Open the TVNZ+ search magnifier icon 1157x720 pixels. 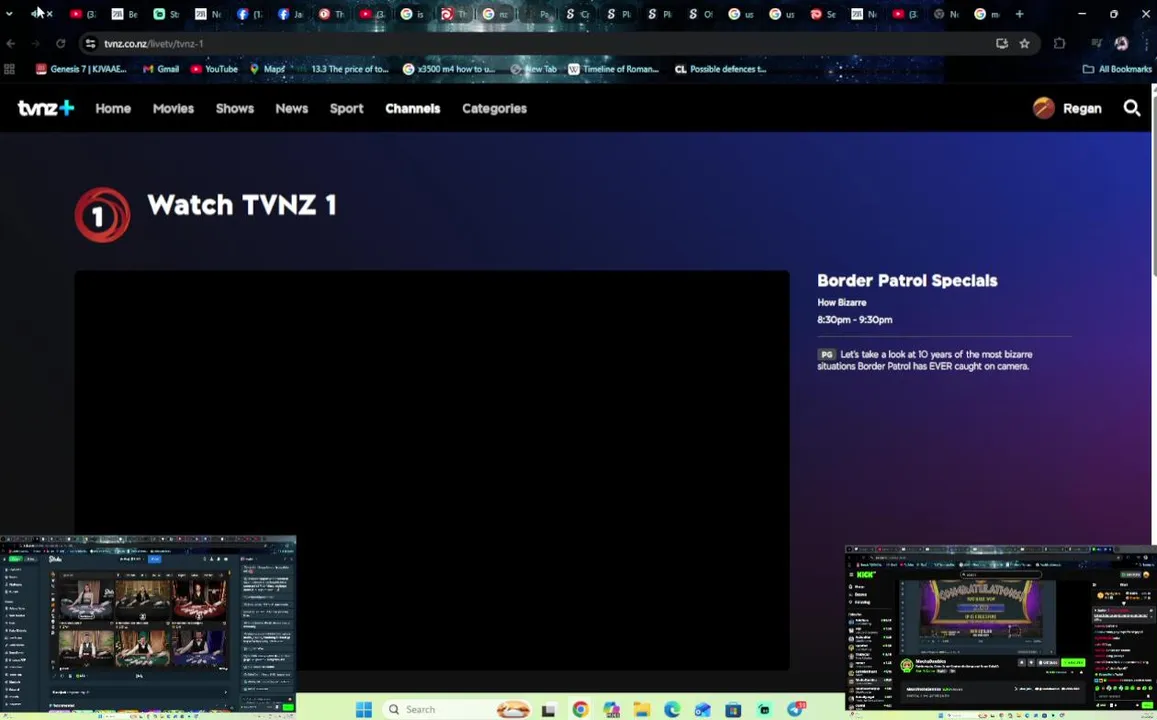point(1131,108)
